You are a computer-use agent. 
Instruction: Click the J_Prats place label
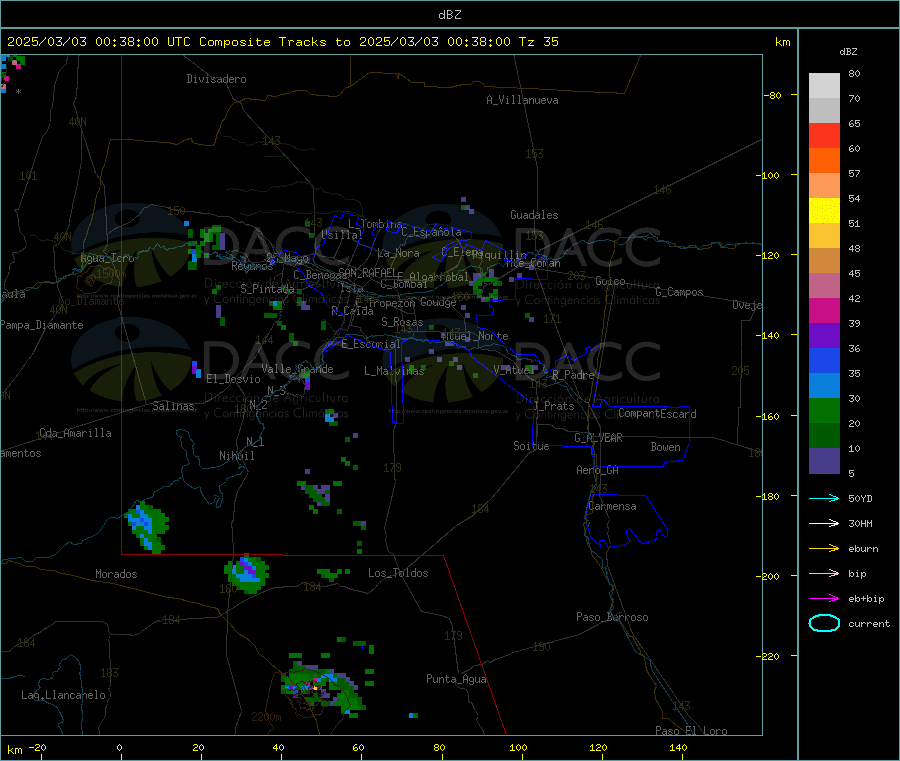point(553,406)
